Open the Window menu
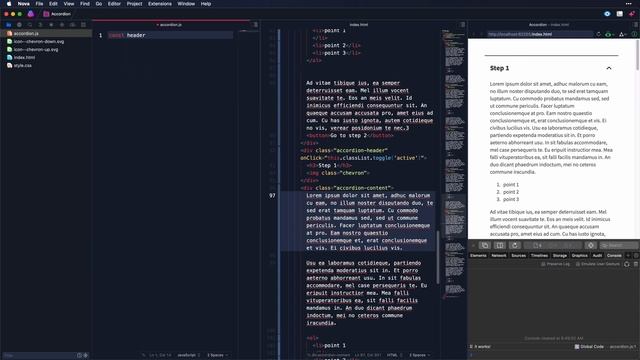The height and width of the screenshot is (360, 640). point(186,4)
